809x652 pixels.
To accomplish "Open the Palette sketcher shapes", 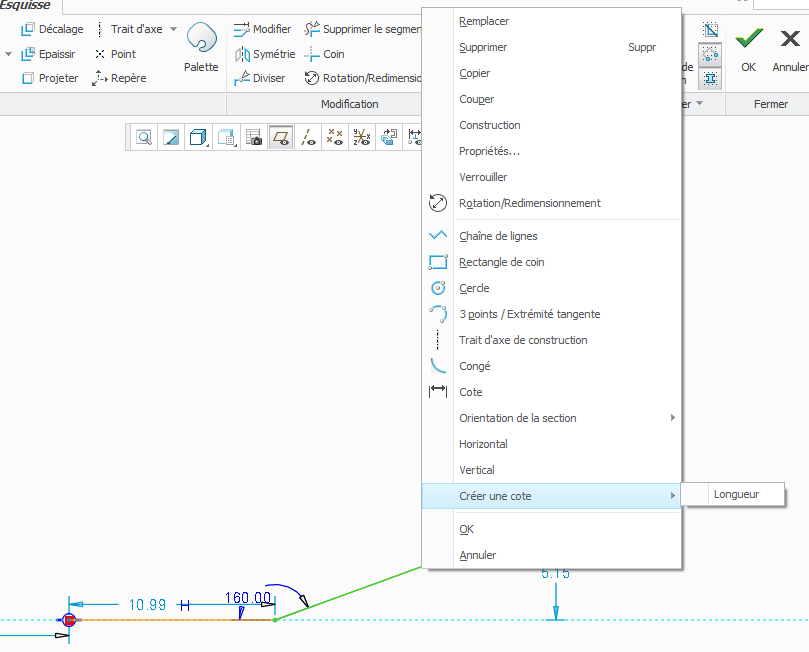I will click(201, 47).
